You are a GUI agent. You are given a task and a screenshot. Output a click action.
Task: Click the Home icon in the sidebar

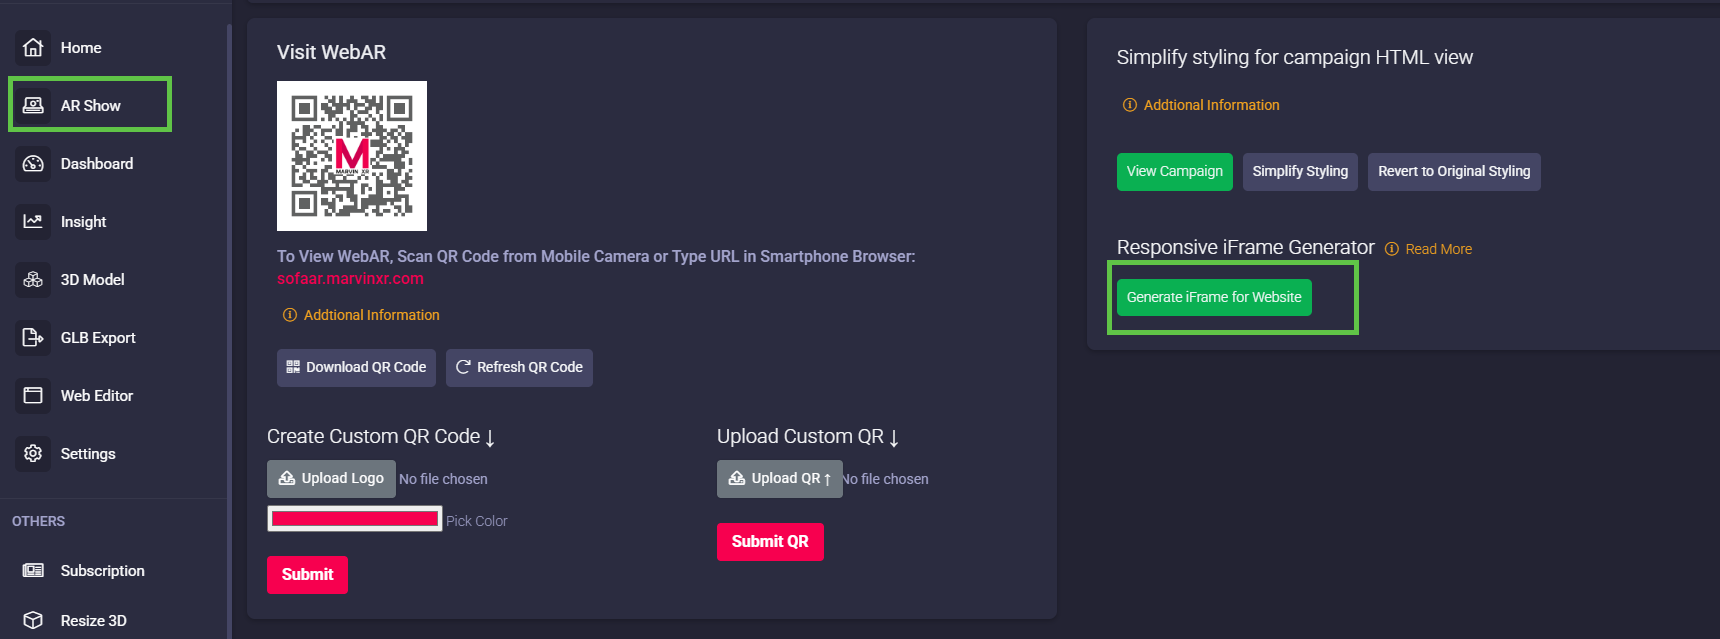(33, 48)
